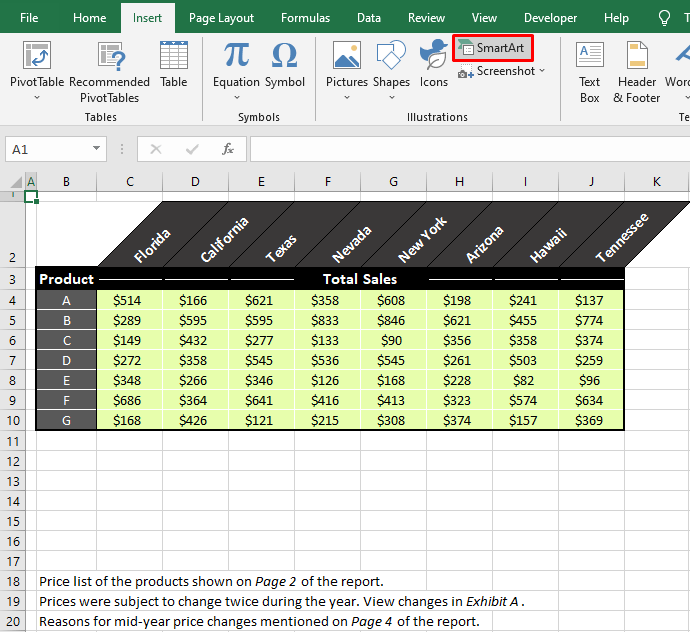Select row 5 header
690x632 pixels.
13,320
